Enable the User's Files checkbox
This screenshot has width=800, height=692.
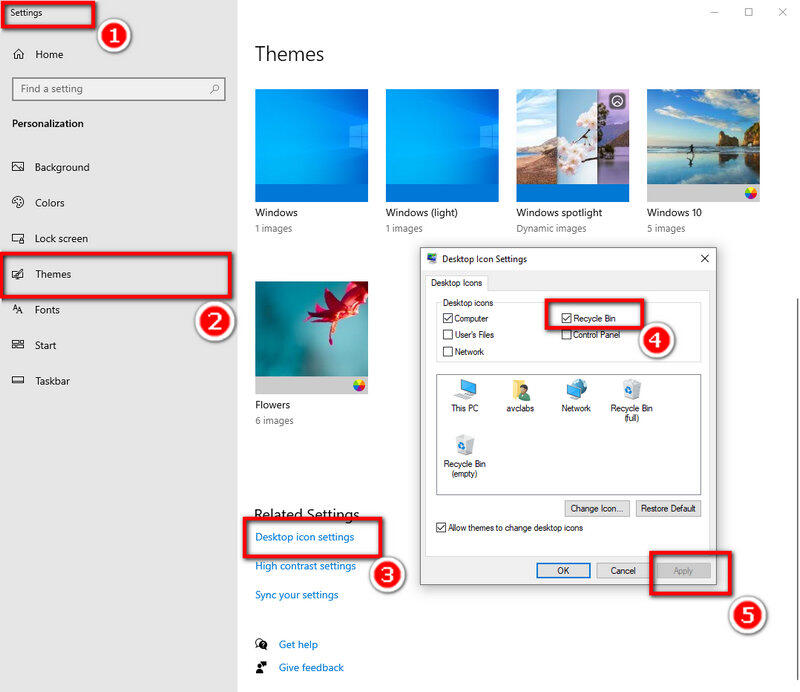[448, 335]
